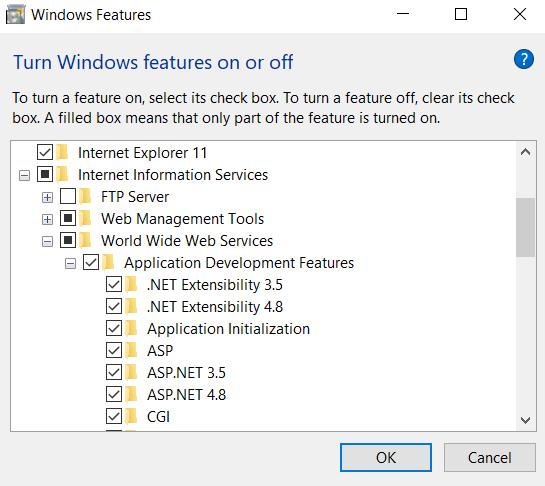Click the FTP Server folder icon

(86, 196)
